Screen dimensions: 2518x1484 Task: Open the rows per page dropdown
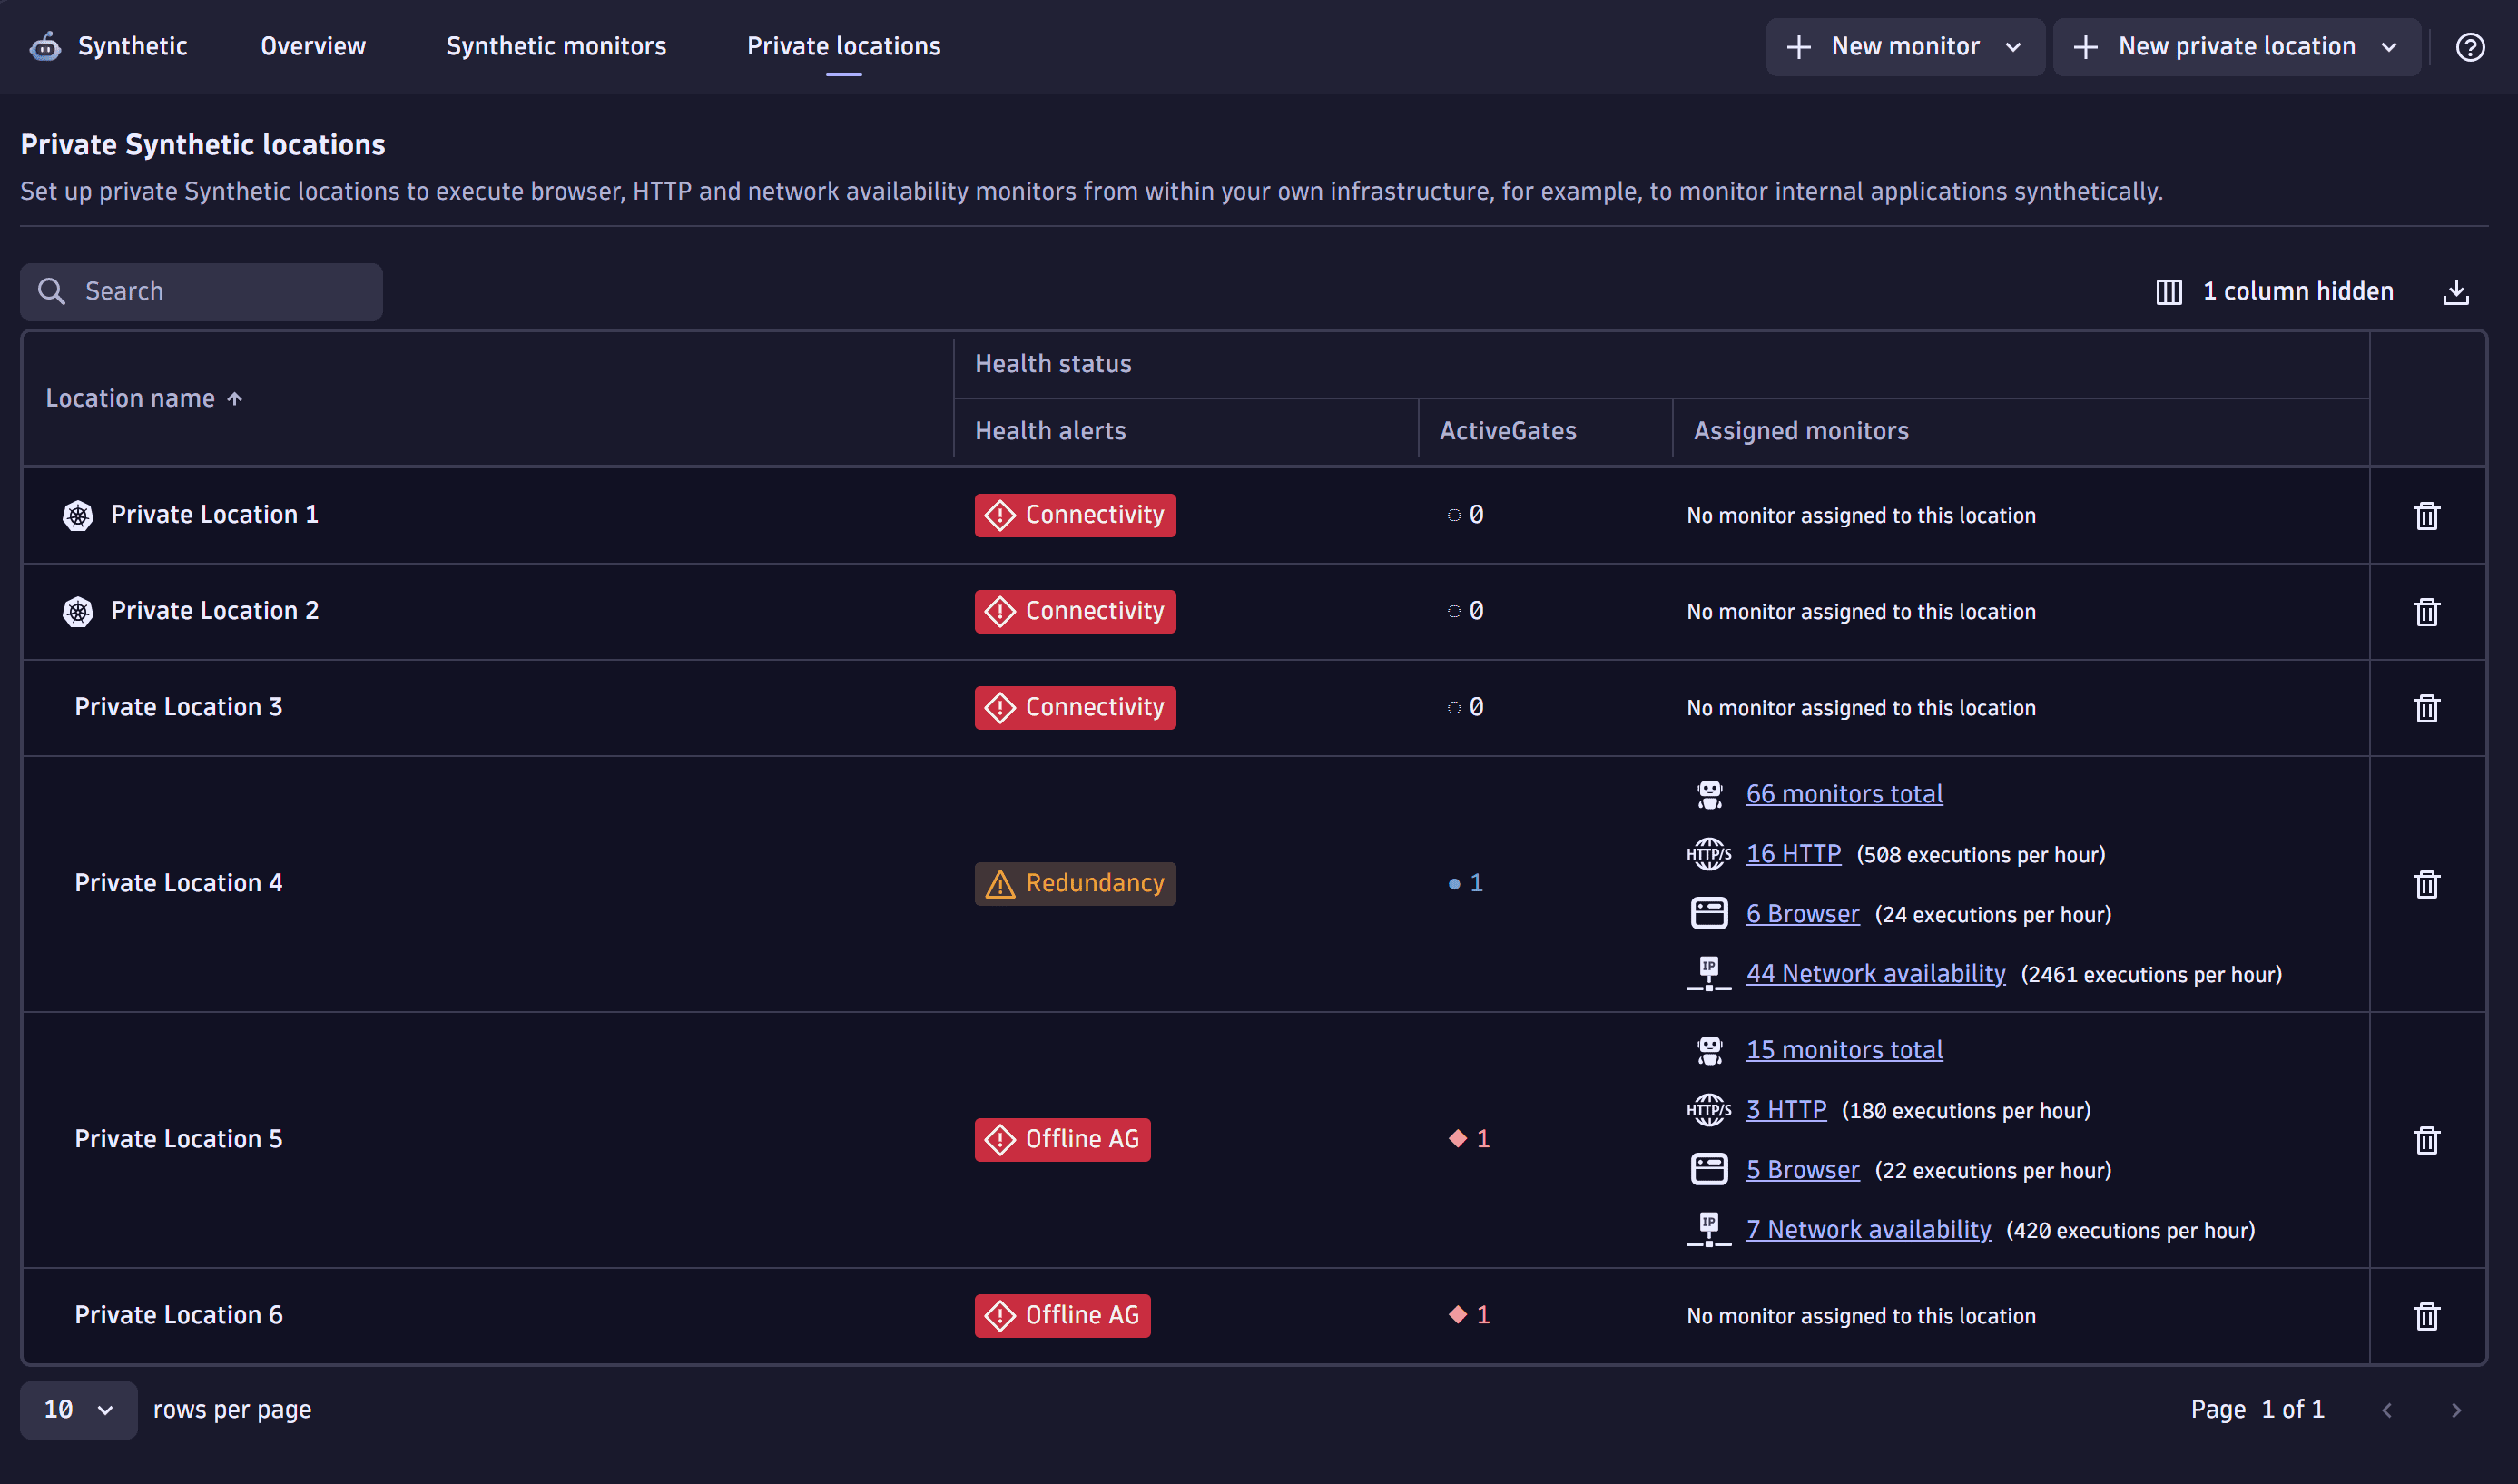coord(78,1409)
